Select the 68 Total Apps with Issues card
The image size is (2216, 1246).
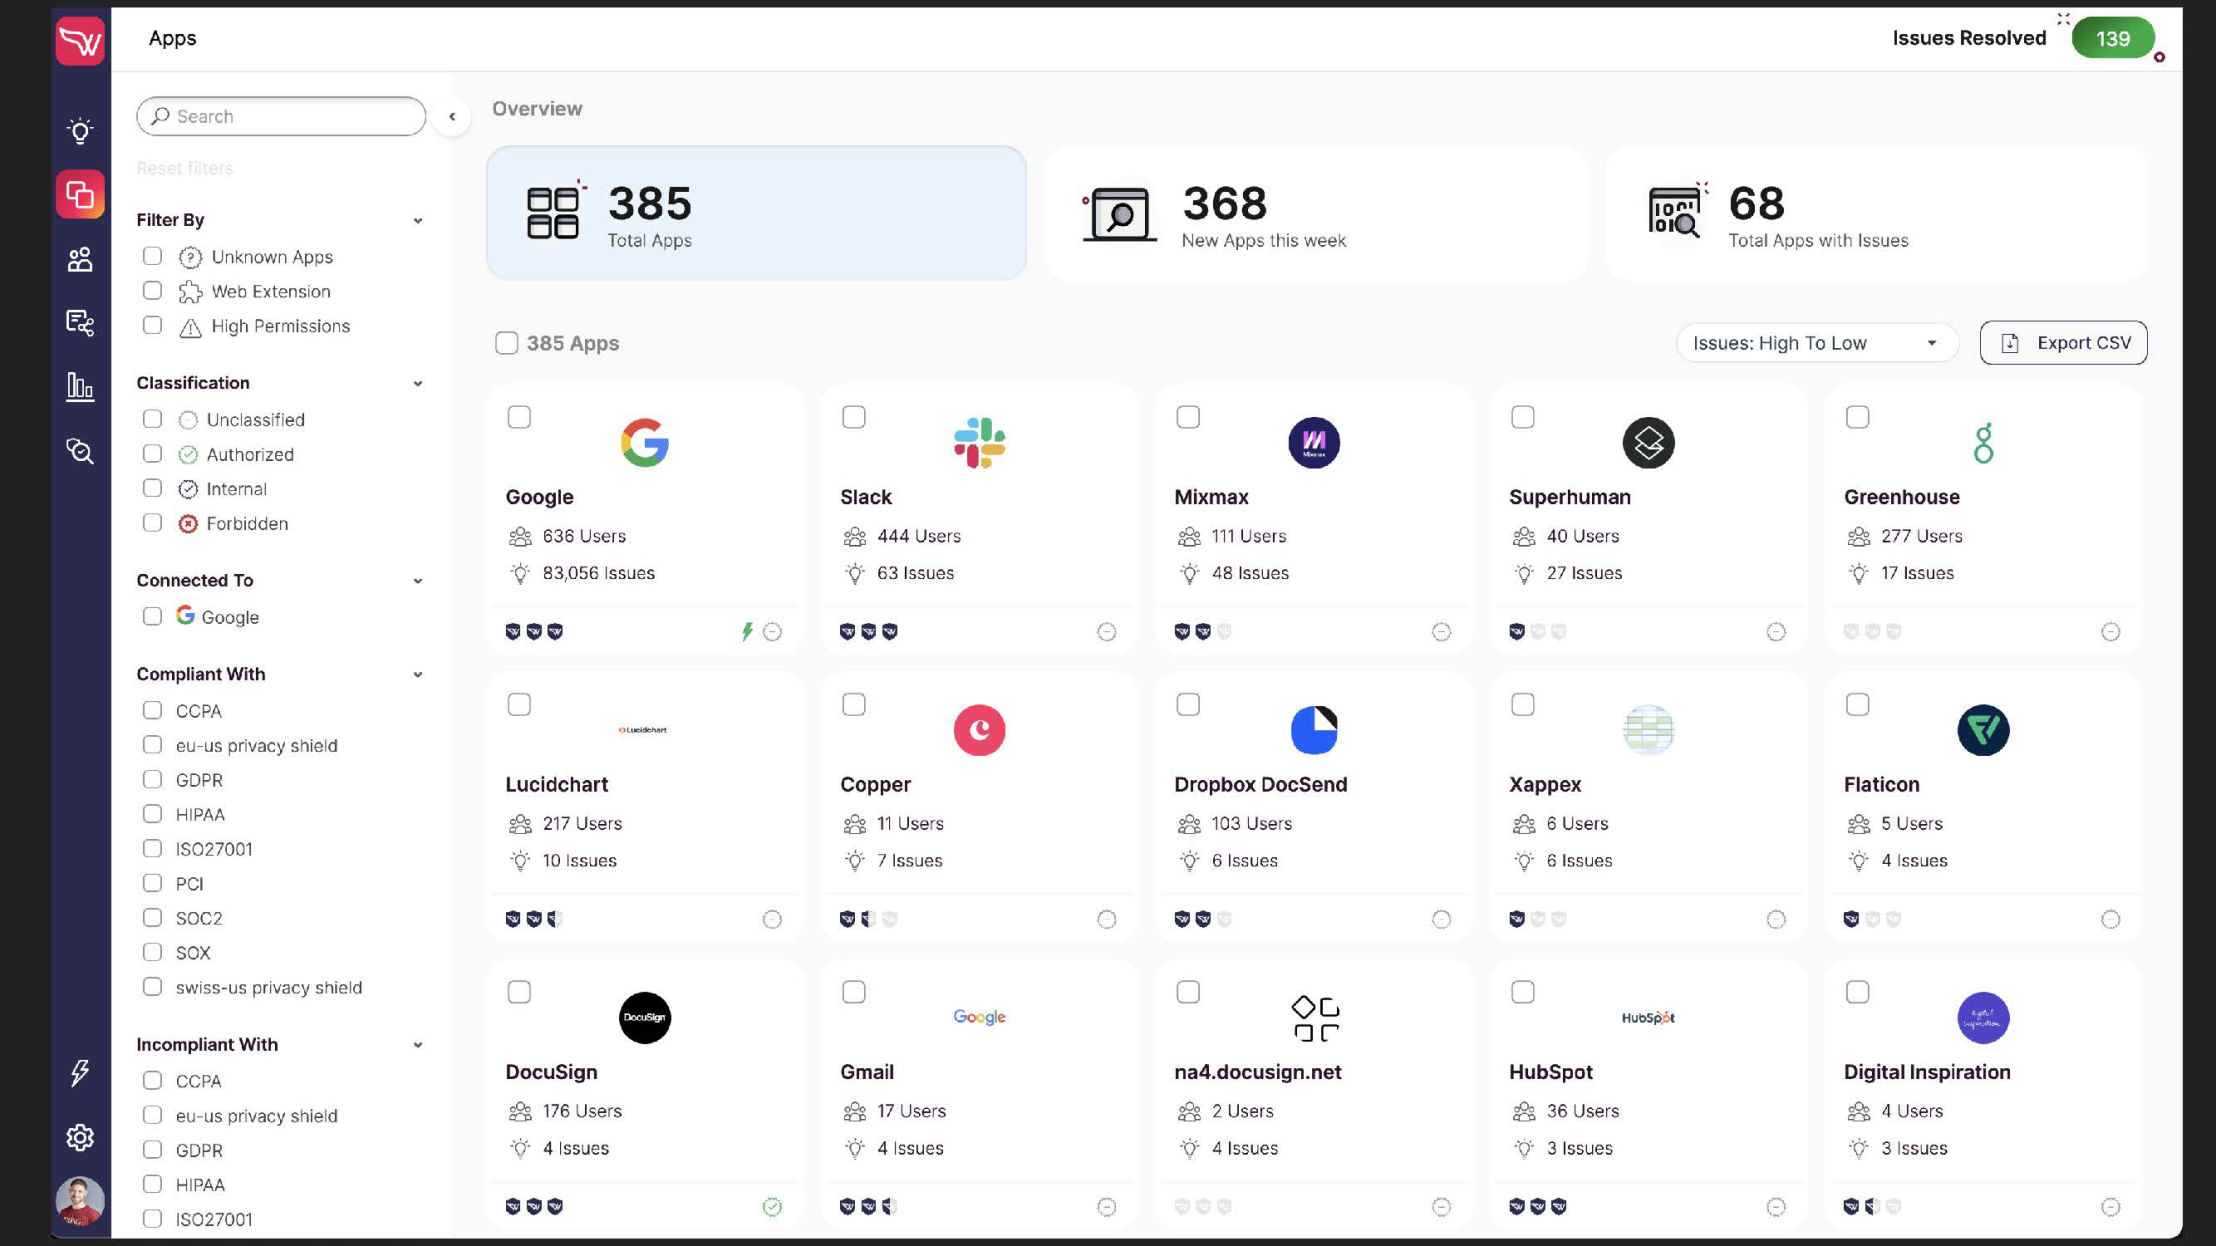[1876, 213]
